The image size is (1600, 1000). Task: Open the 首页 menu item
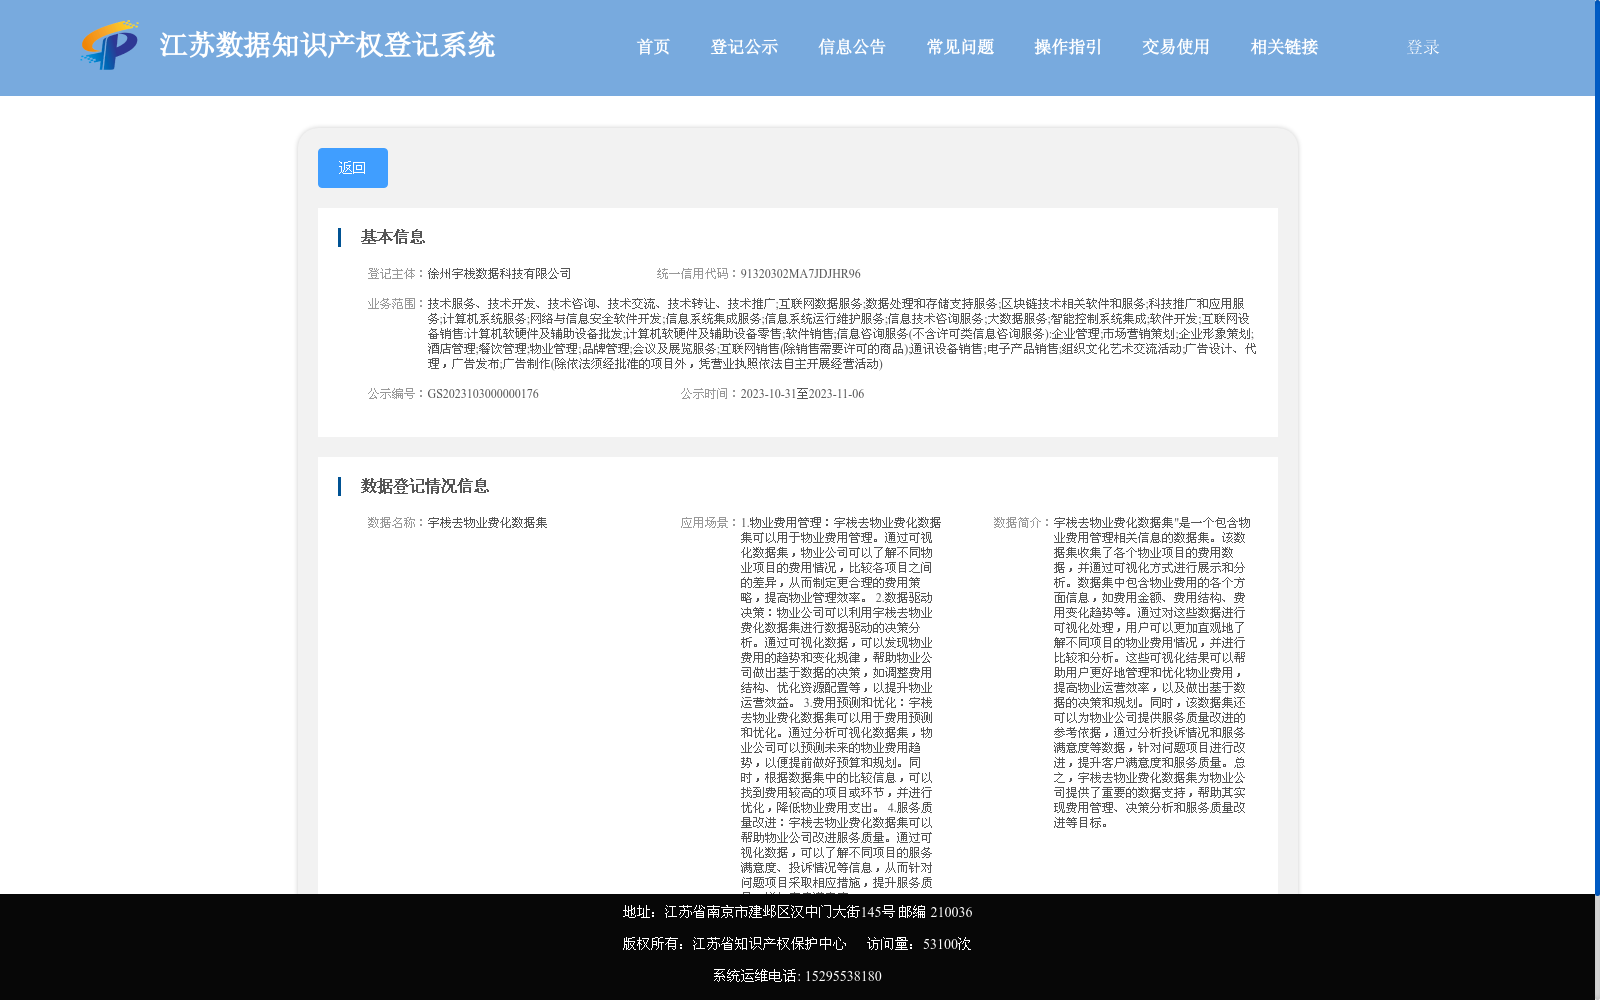tap(653, 47)
